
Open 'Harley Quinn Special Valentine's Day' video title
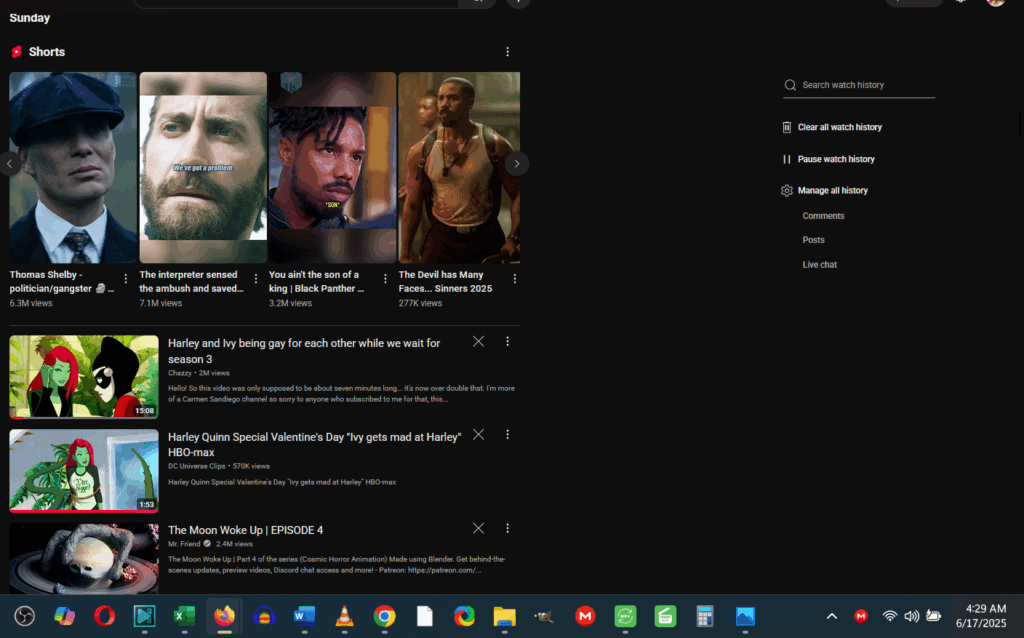(315, 445)
